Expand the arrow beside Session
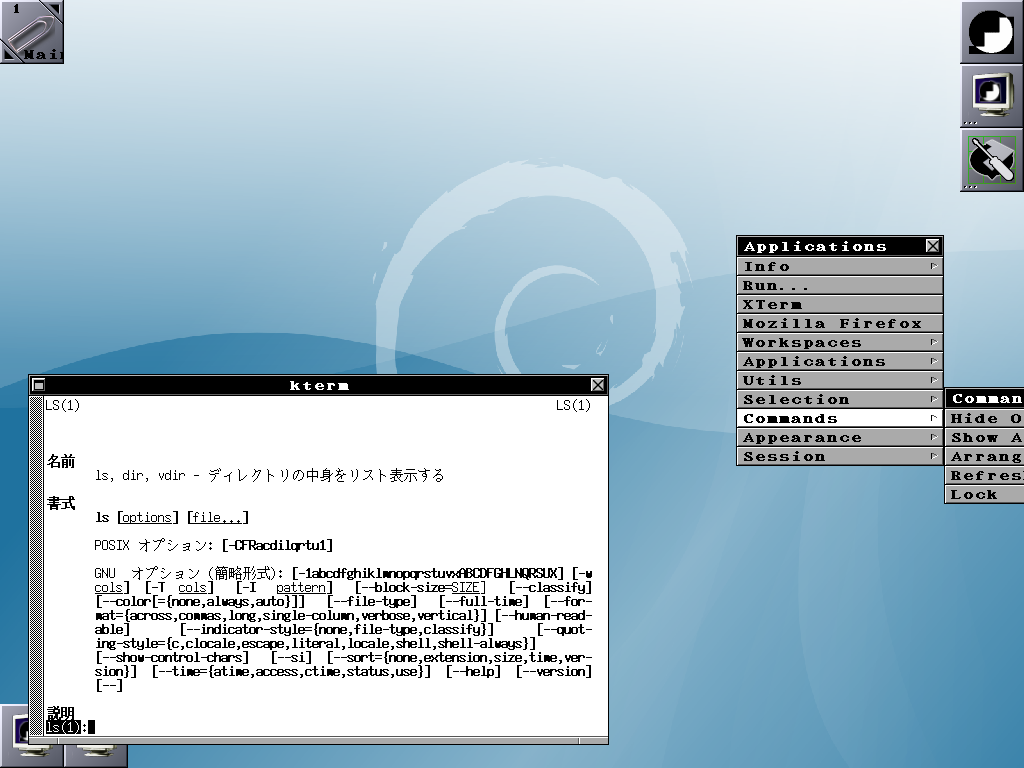This screenshot has height=768, width=1024. tap(934, 455)
